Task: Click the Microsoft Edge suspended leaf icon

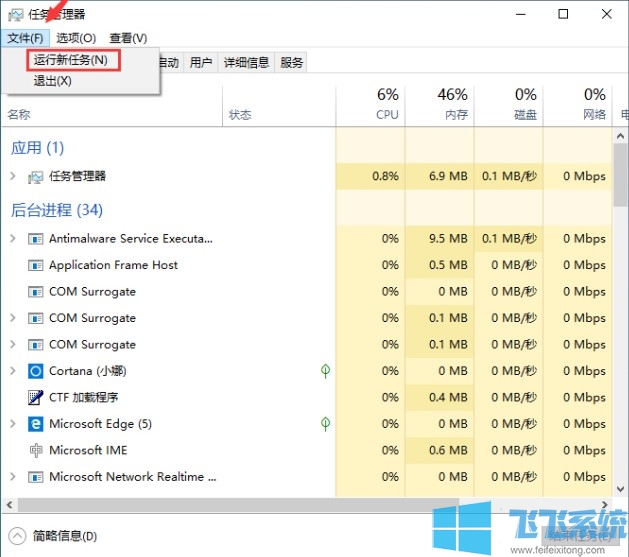Action: (325, 423)
